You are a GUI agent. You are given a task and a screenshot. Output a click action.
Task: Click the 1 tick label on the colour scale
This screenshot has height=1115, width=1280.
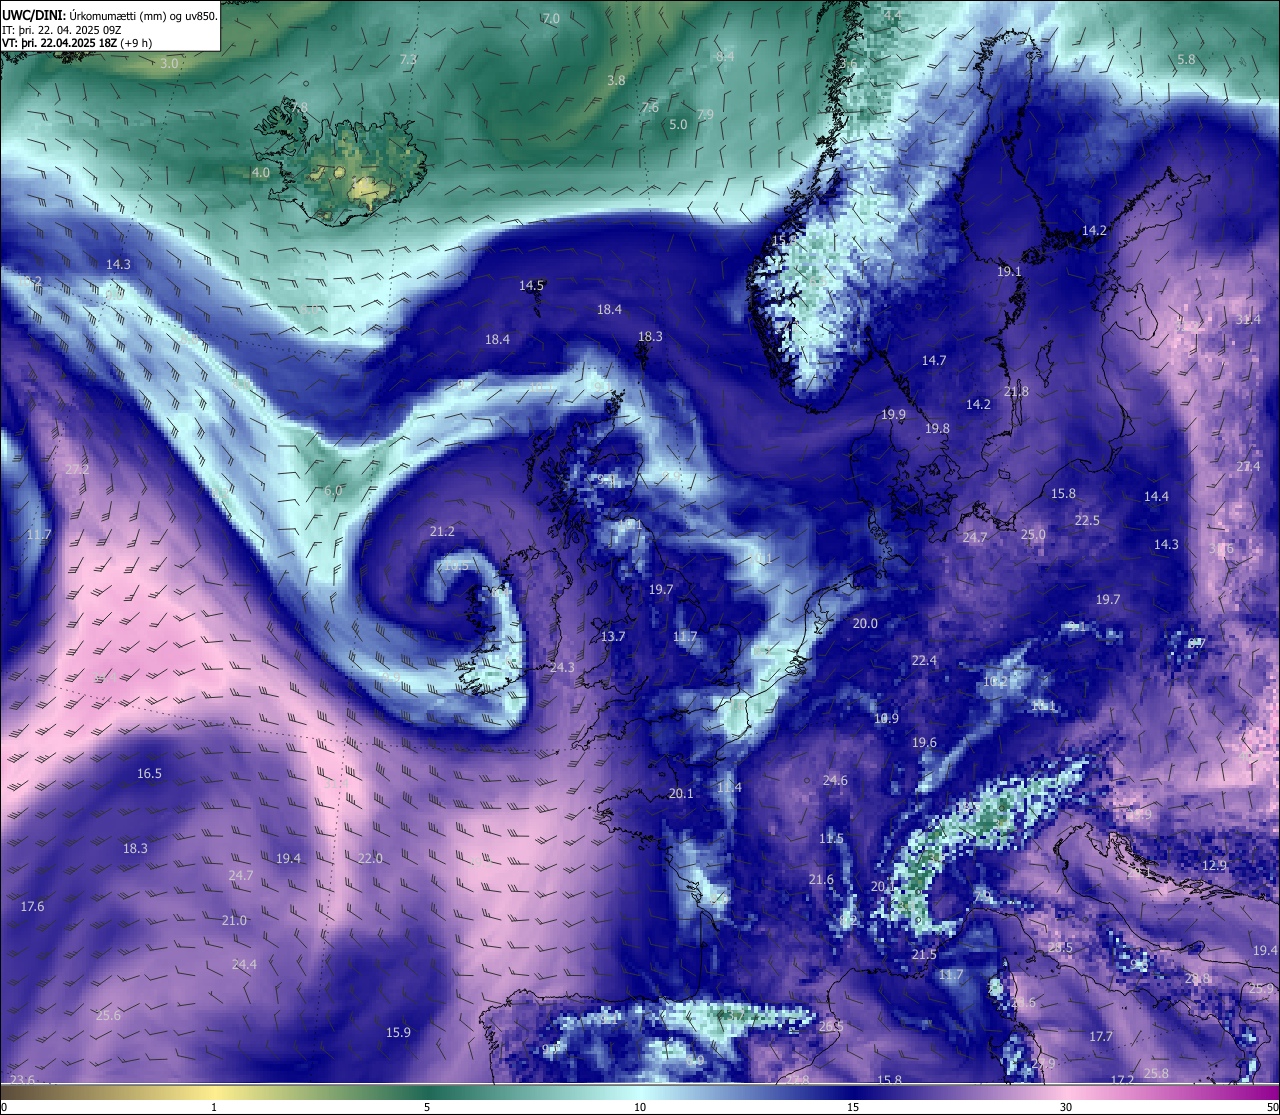point(214,1107)
